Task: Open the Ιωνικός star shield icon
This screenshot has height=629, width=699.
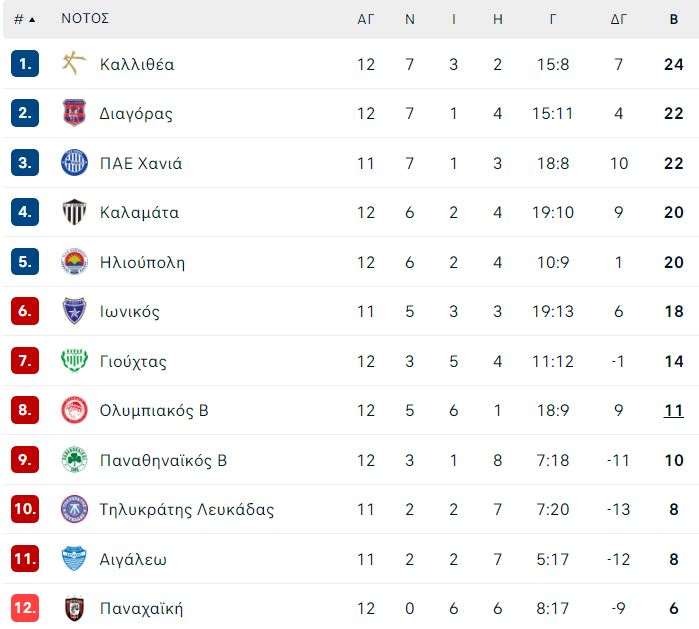Action: tap(74, 311)
